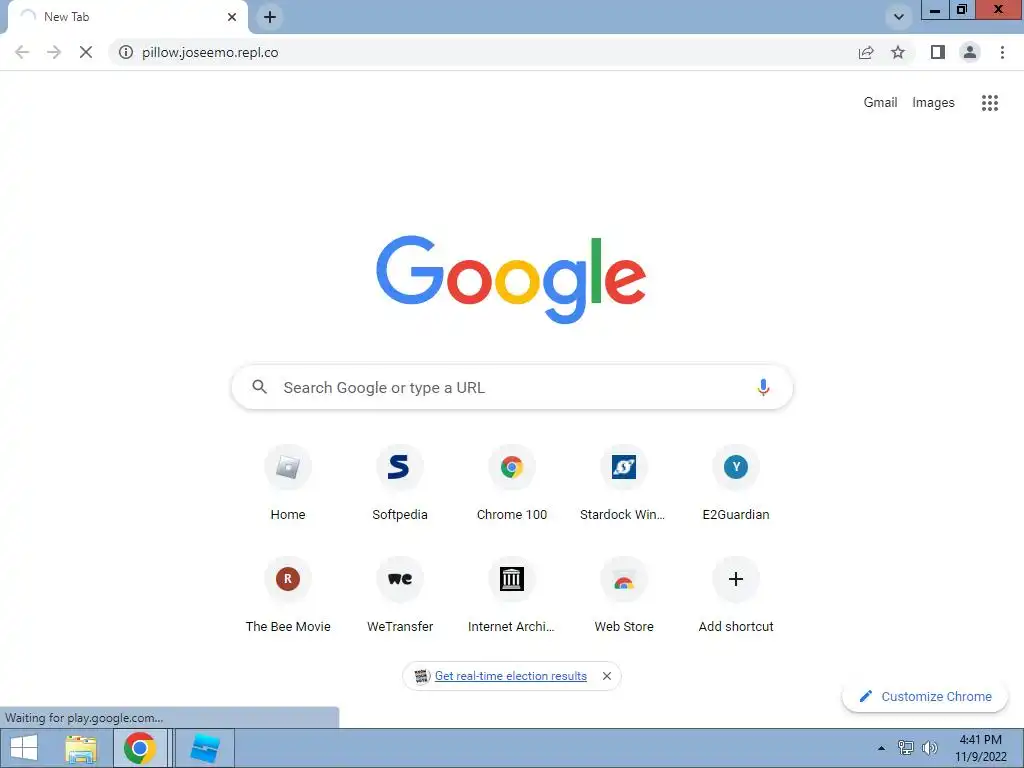1024x768 pixels.
Task: Show hidden tray icons arrow
Action: 882,748
